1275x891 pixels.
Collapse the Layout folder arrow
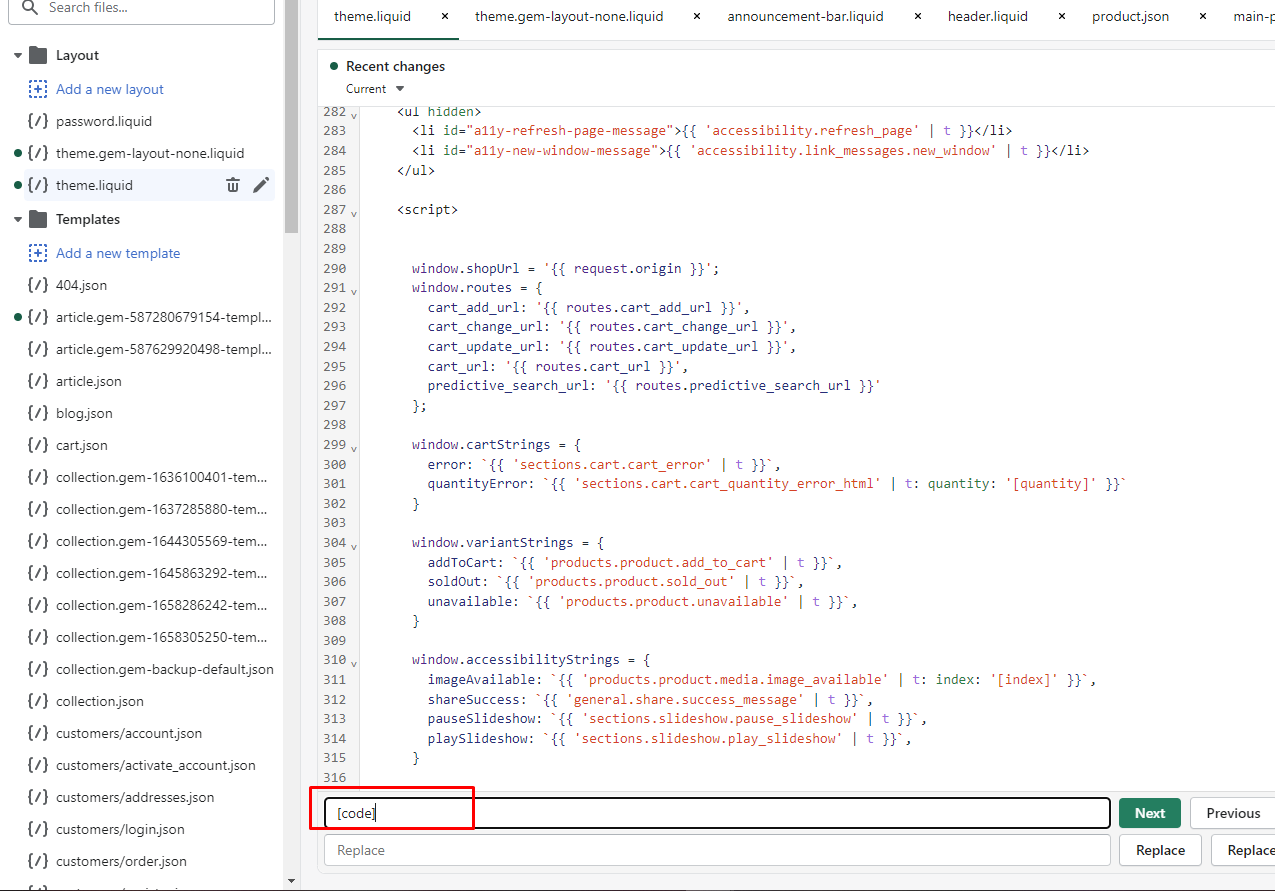pyautogui.click(x=17, y=55)
